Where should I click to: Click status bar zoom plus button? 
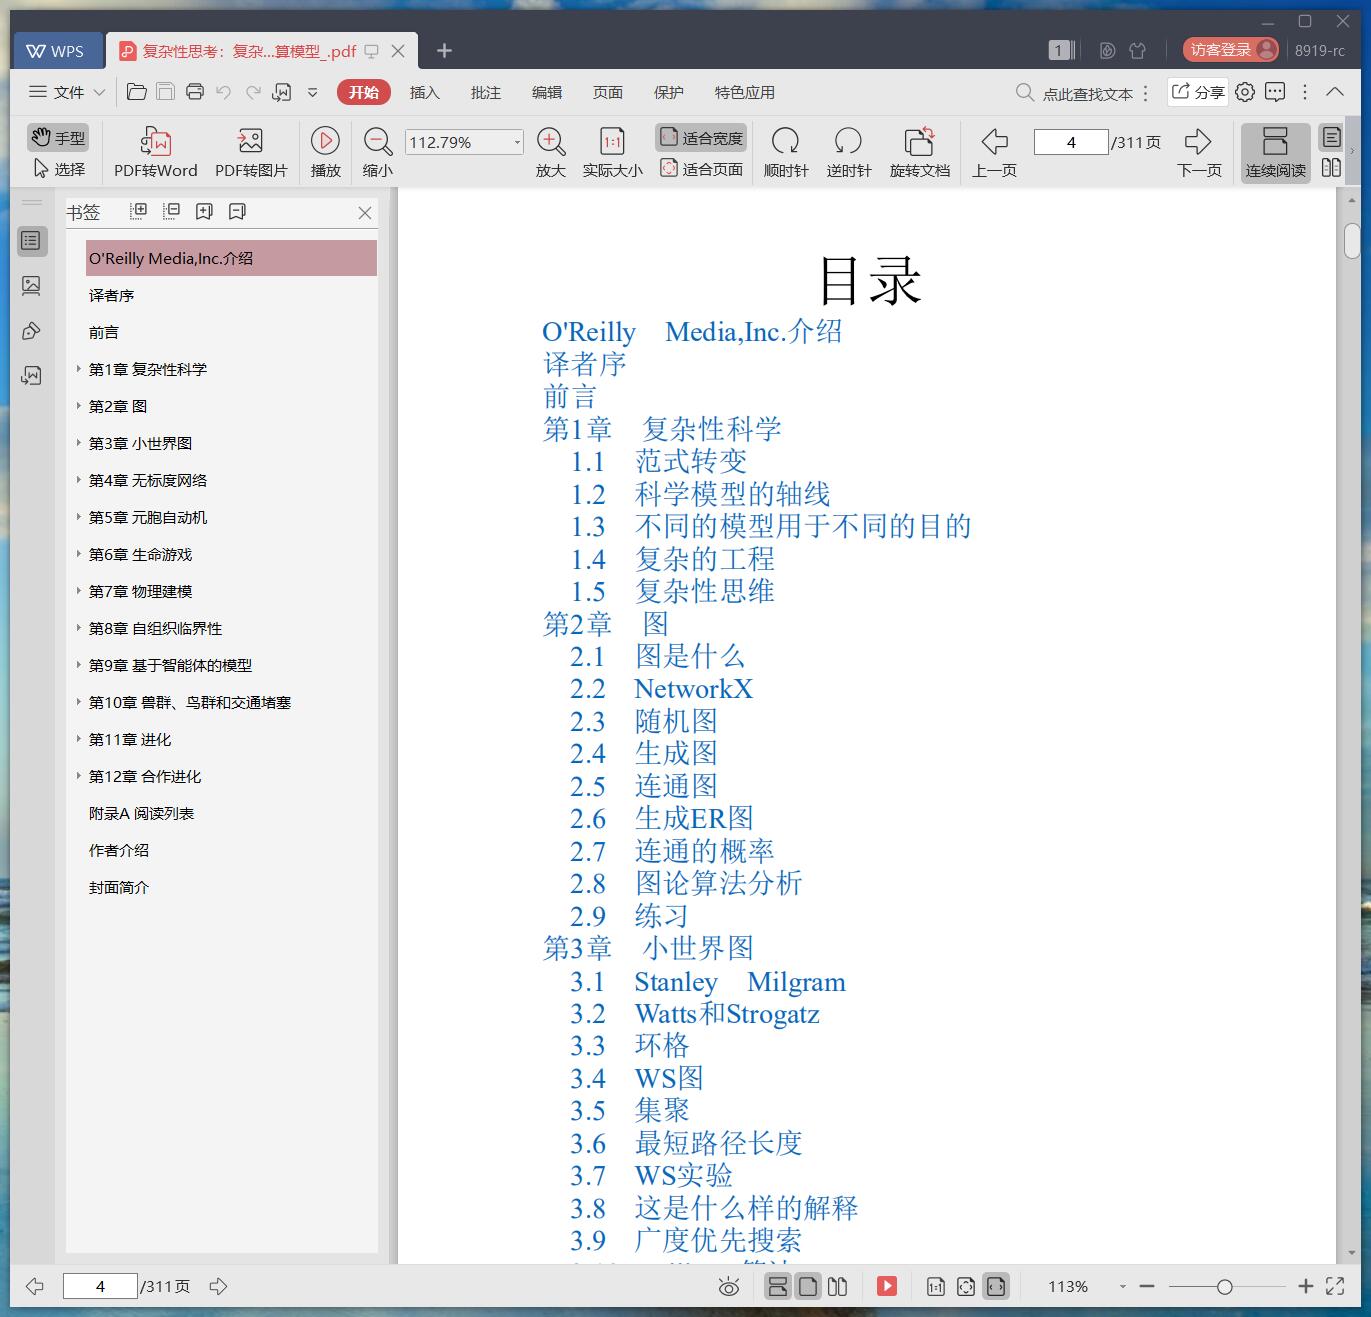1305,1287
